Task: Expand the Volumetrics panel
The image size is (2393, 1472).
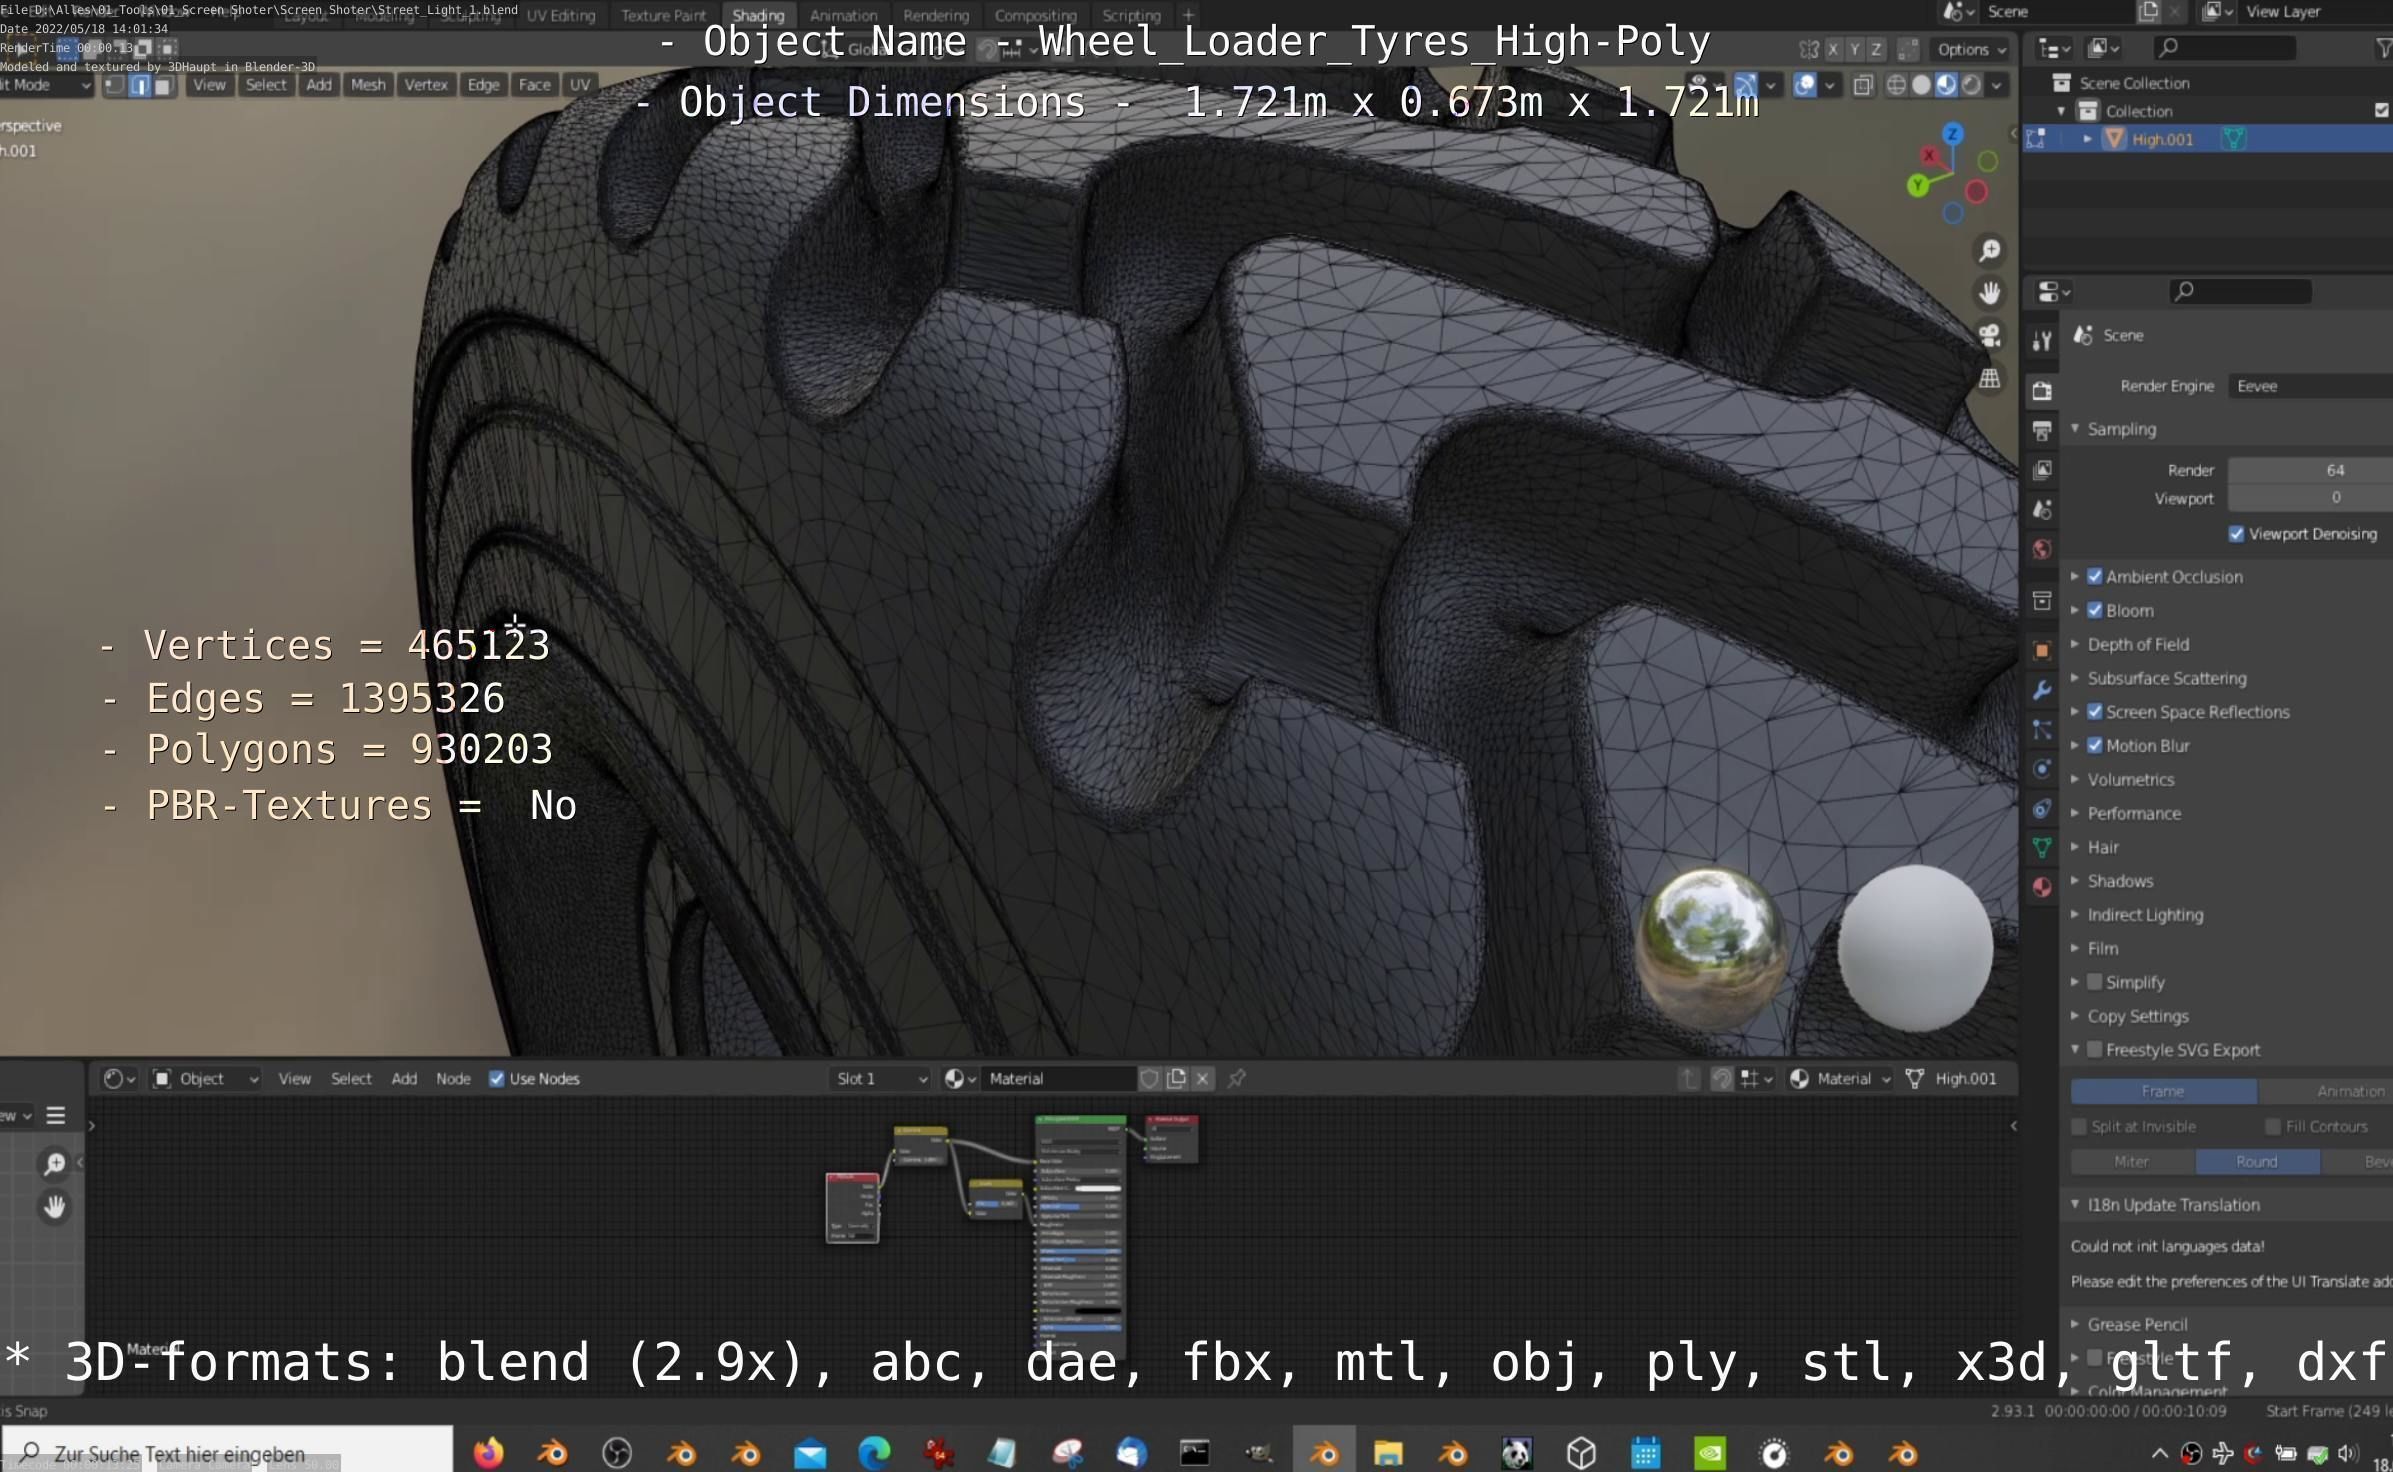Action: point(2075,779)
